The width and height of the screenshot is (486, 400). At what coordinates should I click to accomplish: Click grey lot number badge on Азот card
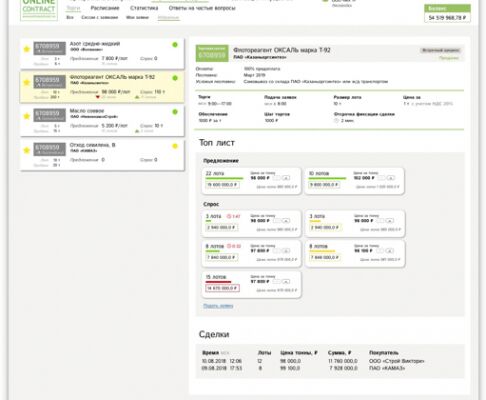[x=50, y=48]
